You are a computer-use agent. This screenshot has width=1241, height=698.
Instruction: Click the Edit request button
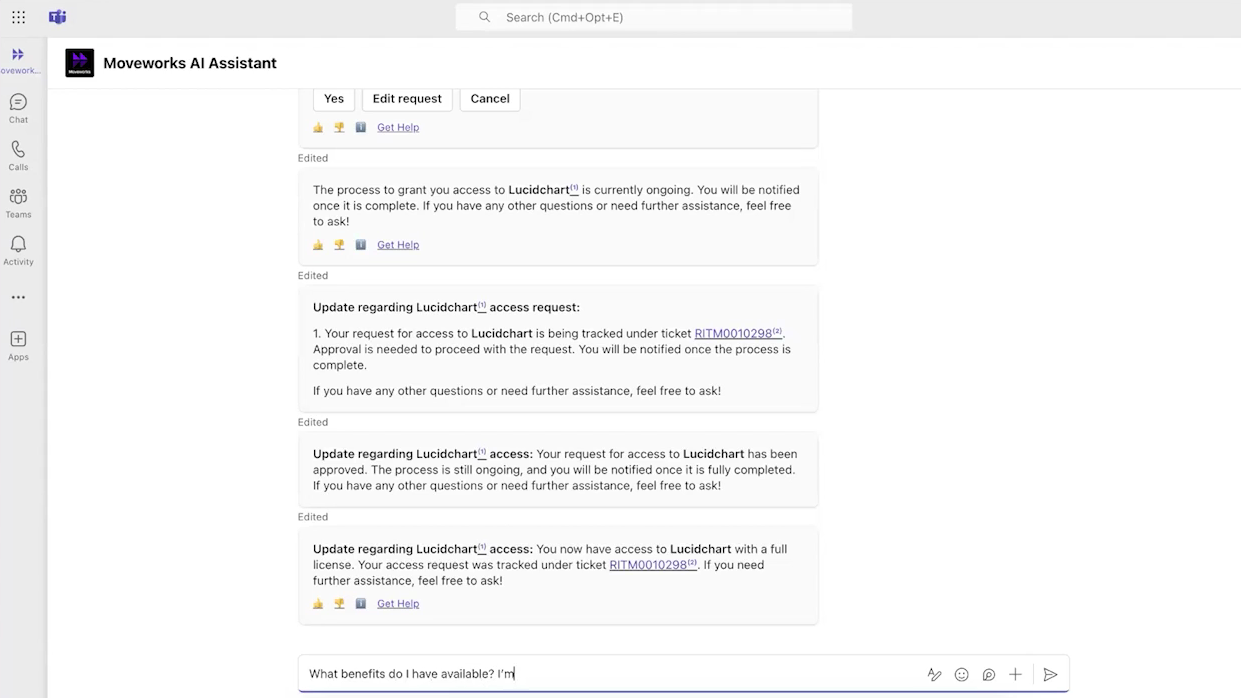406,99
